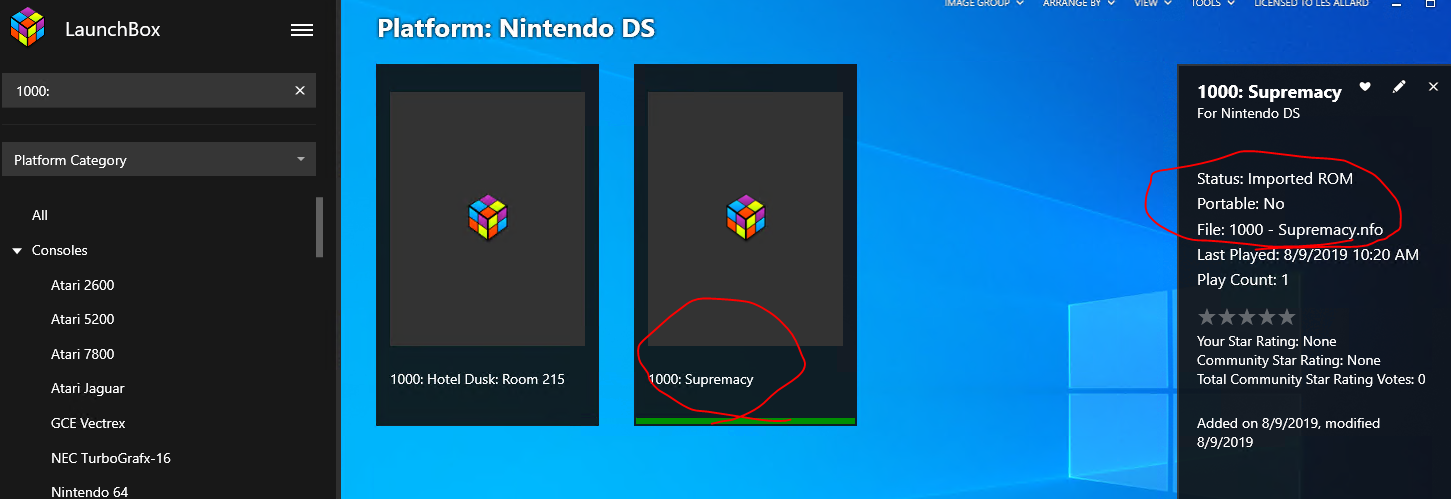The width and height of the screenshot is (1451, 499).
Task: Select Atari Jaguar platform
Action: (88, 388)
